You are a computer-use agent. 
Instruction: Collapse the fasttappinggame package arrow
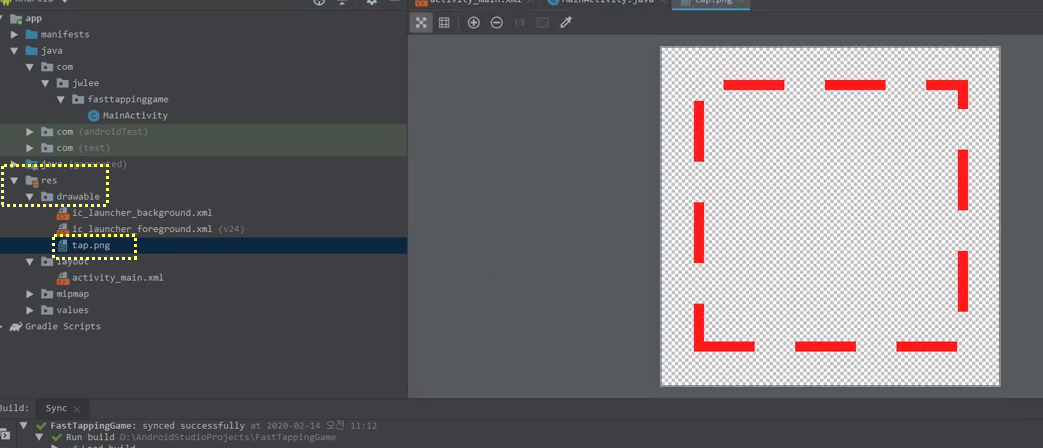(x=61, y=99)
